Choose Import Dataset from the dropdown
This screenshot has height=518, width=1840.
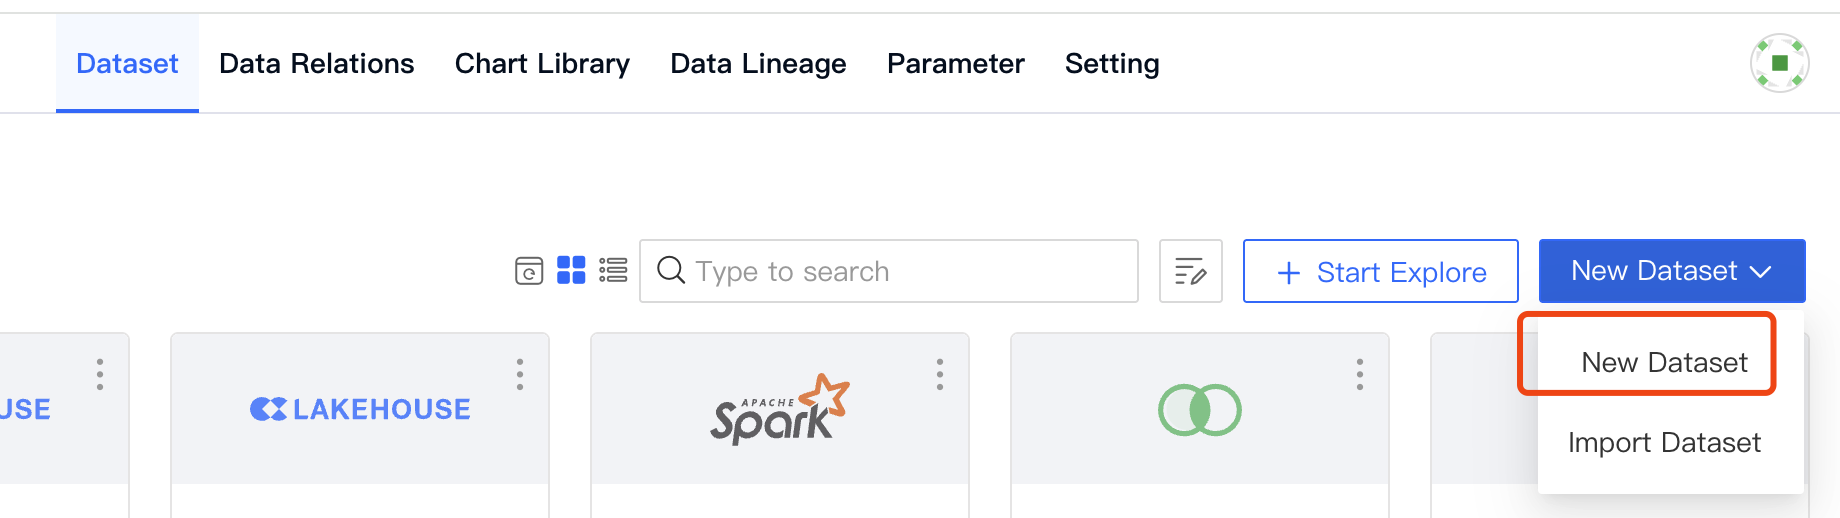coord(1664,442)
